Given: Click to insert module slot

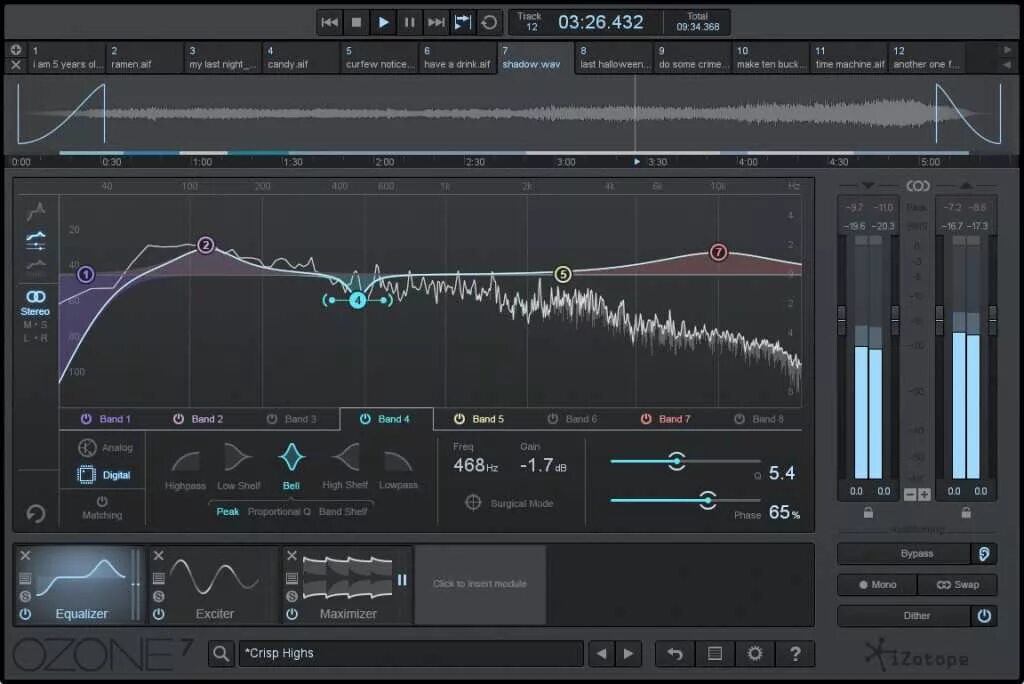Looking at the screenshot, I should [x=480, y=584].
